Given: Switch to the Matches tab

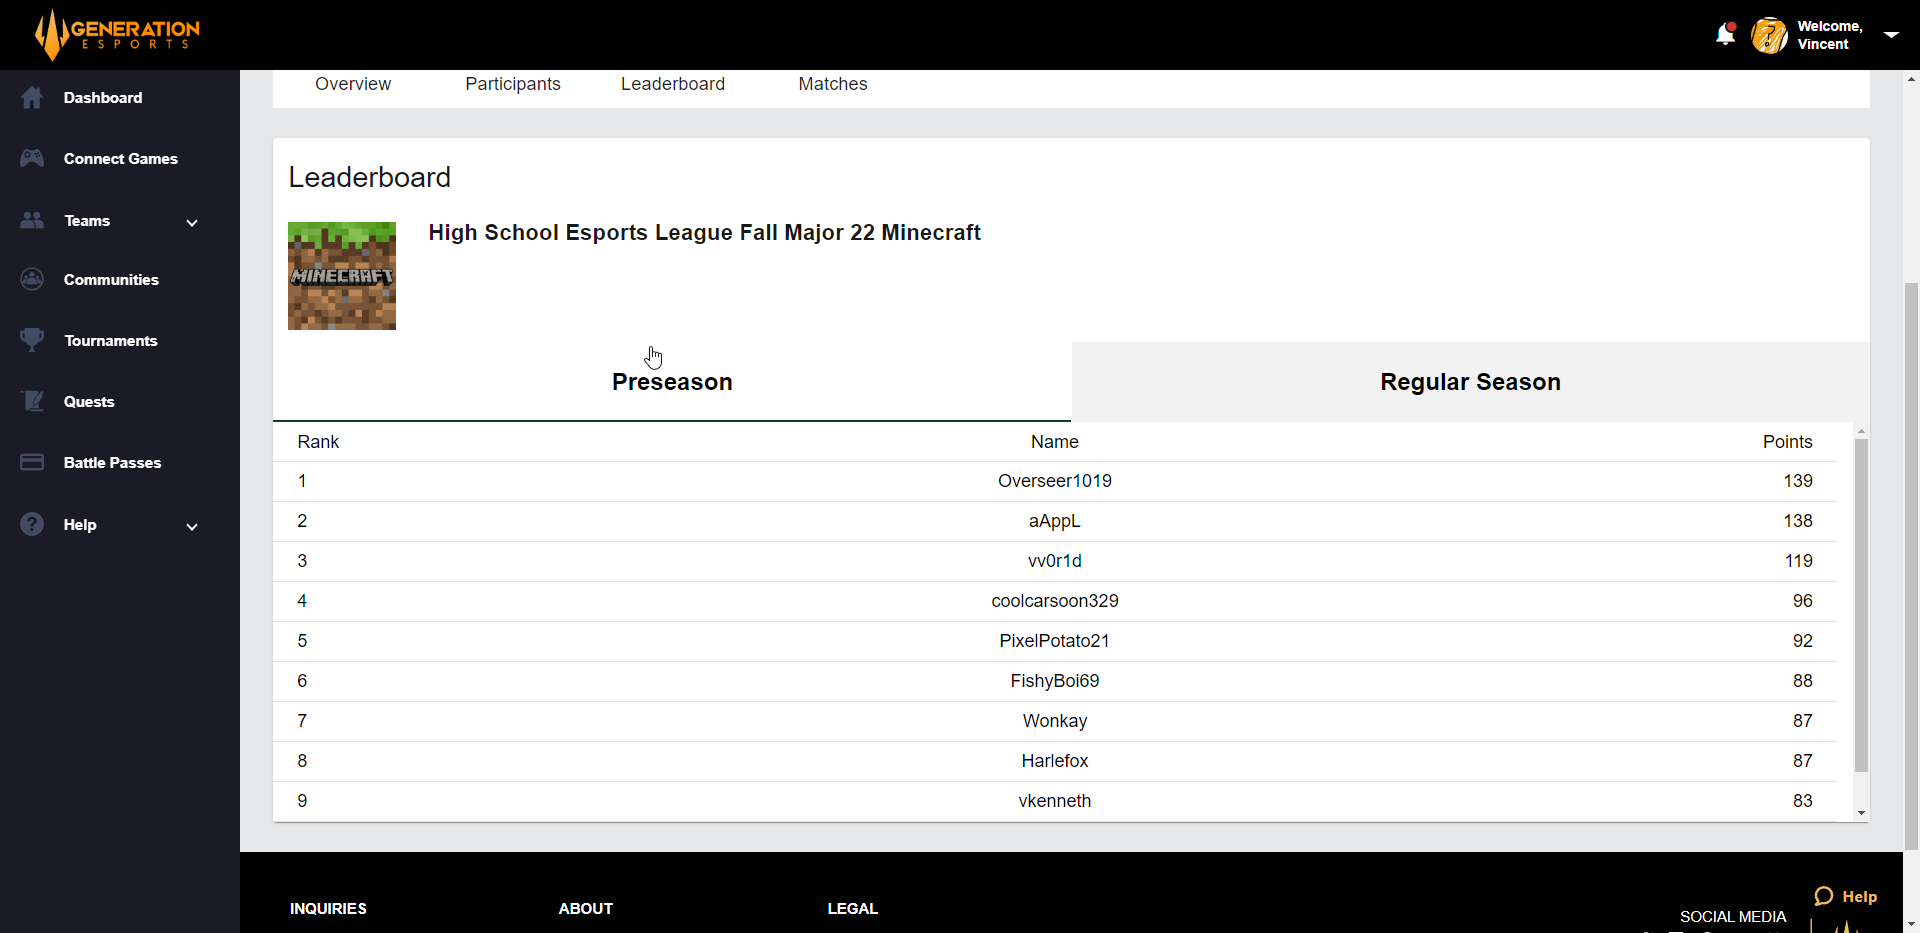Looking at the screenshot, I should click(x=833, y=84).
